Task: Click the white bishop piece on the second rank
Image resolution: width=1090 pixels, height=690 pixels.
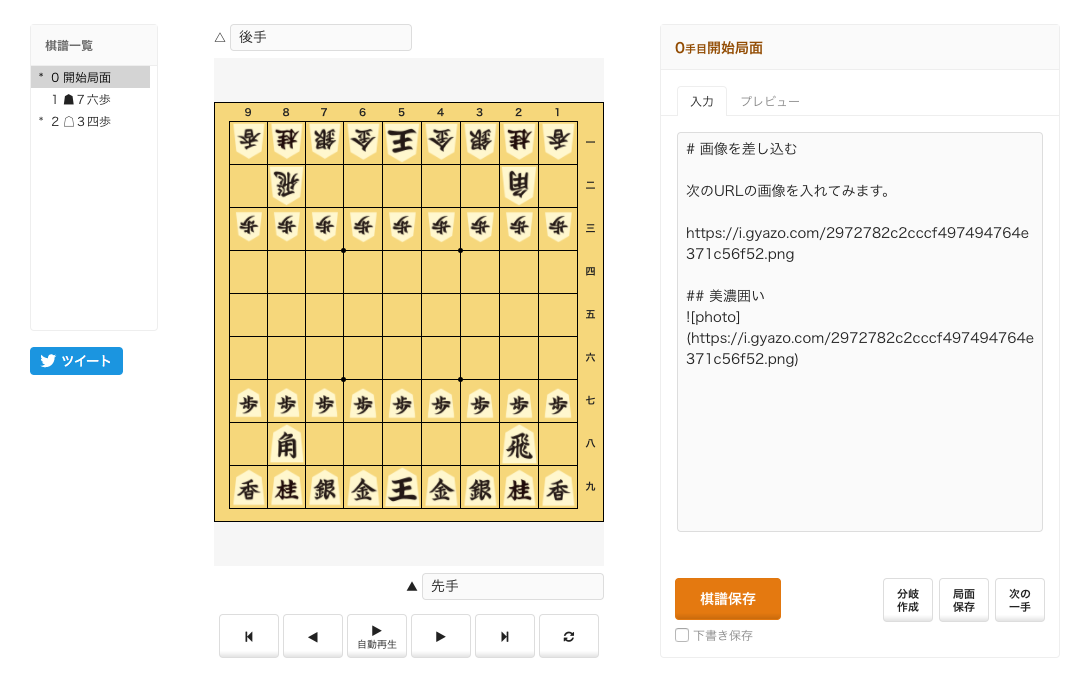Action: (x=519, y=185)
